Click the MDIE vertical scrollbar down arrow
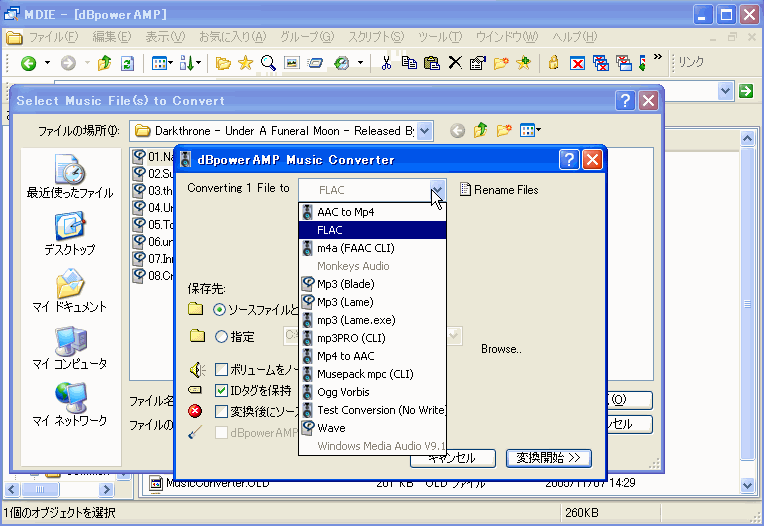 pyautogui.click(x=747, y=485)
